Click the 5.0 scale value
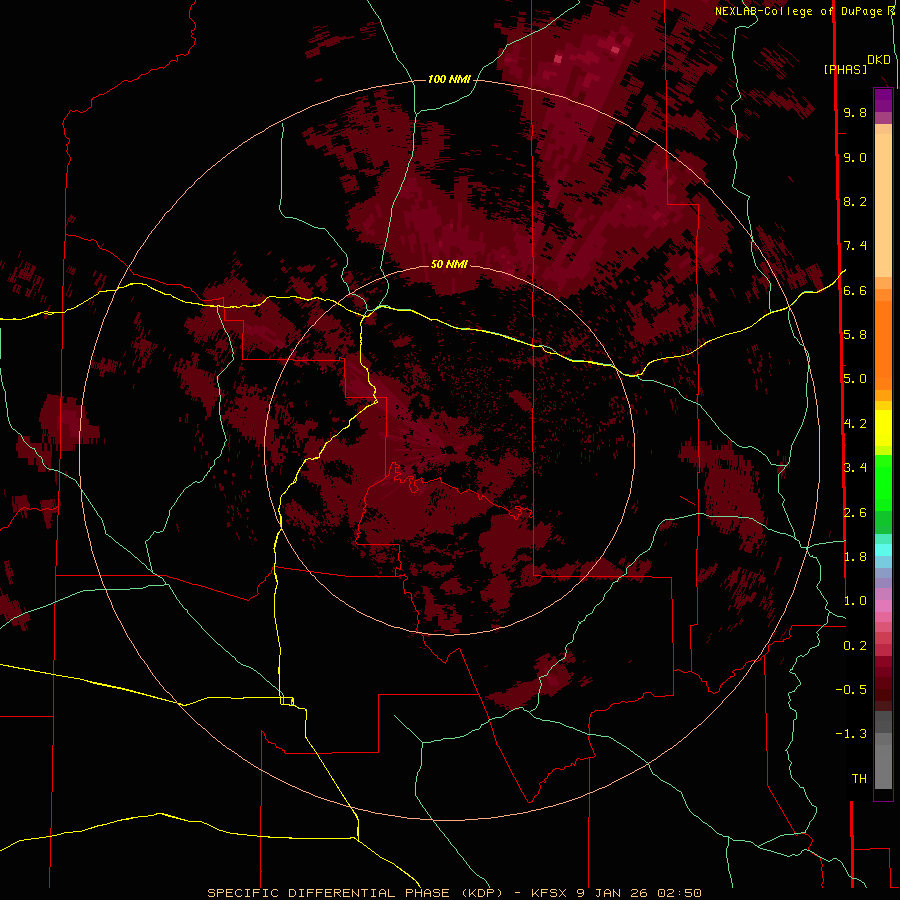Image resolution: width=900 pixels, height=900 pixels. coord(855,379)
